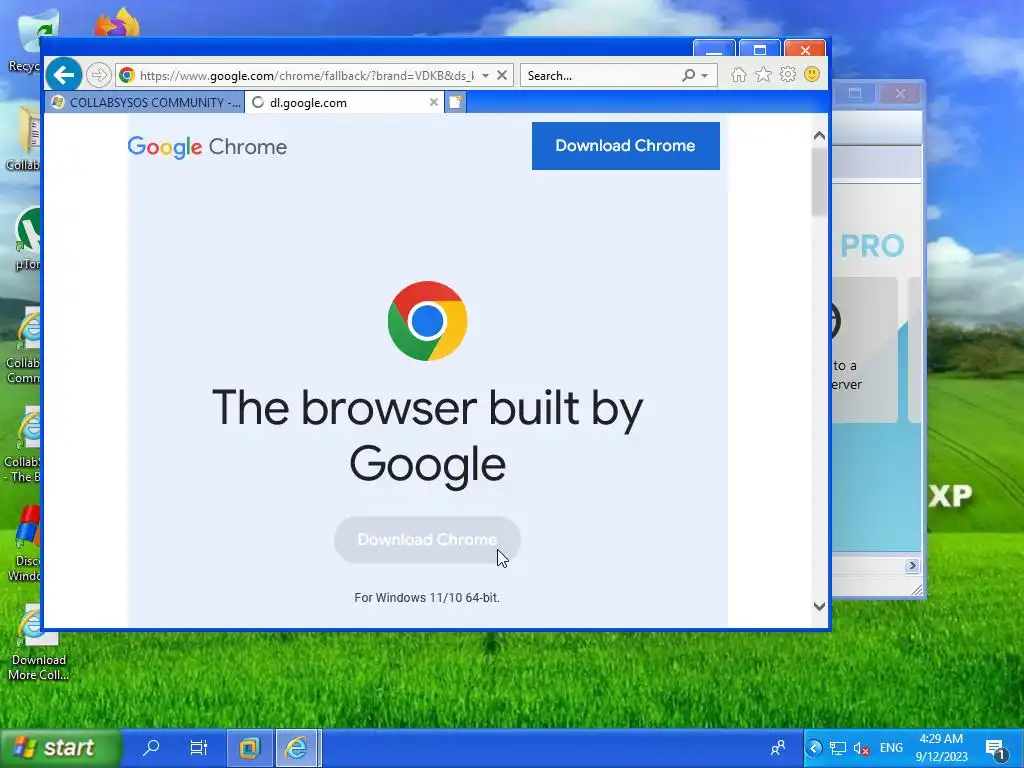Click the vertical scrollbar thumb
Screen dimensions: 1024x768
[x=819, y=182]
